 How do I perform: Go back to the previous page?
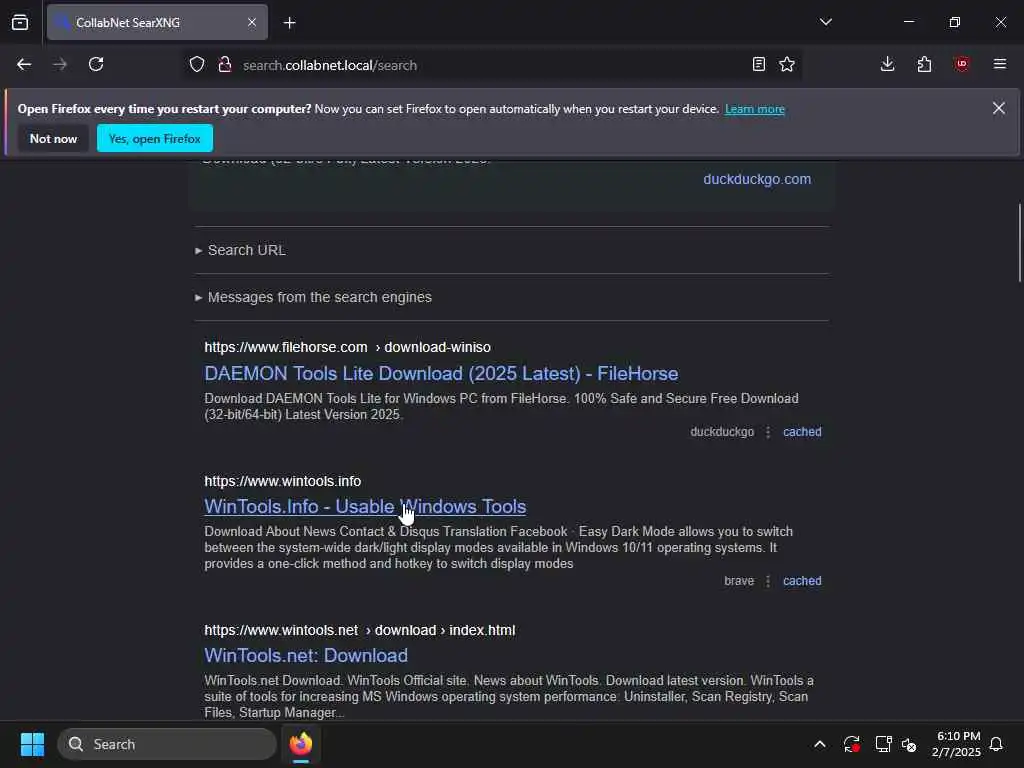[x=24, y=65]
